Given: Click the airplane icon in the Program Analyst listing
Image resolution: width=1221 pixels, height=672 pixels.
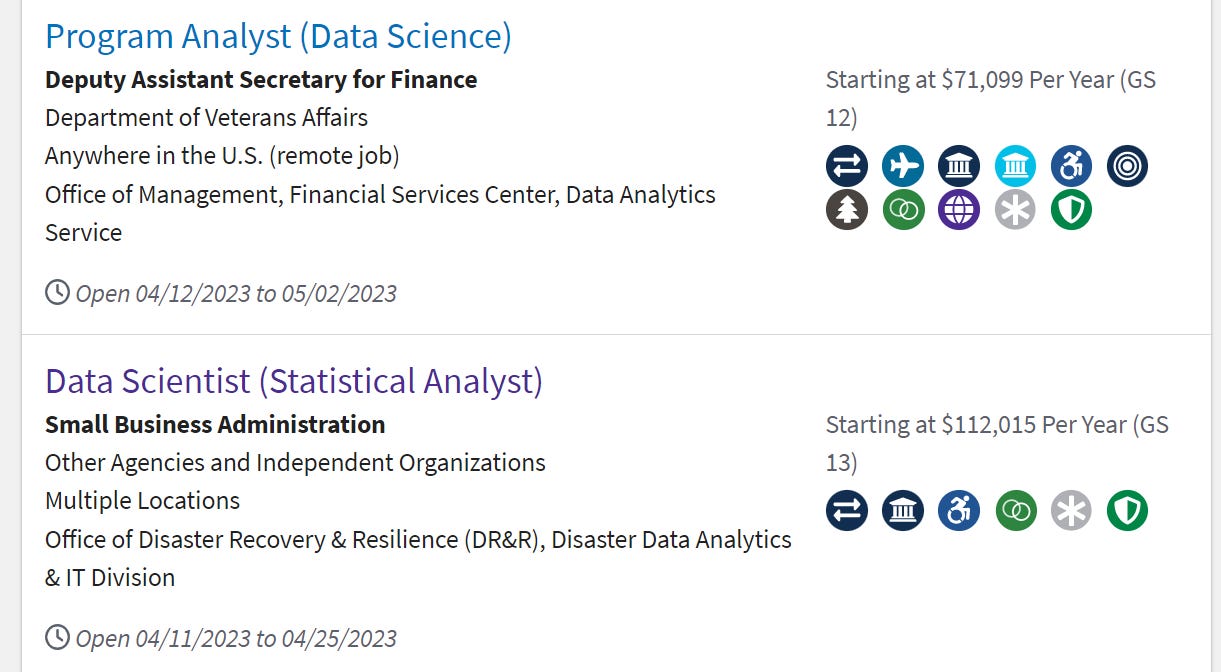Looking at the screenshot, I should tap(903, 166).
